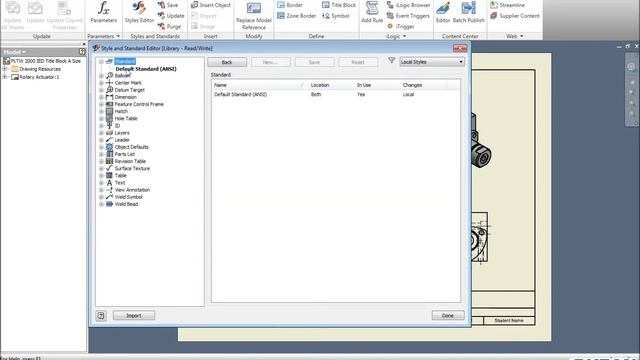Click the model browser help icon
Screen dimensions: 640x360
tap(82, 51)
